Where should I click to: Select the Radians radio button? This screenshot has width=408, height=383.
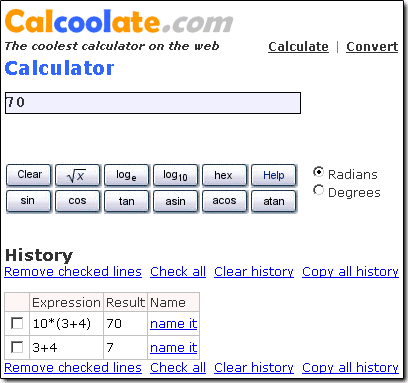click(x=318, y=172)
